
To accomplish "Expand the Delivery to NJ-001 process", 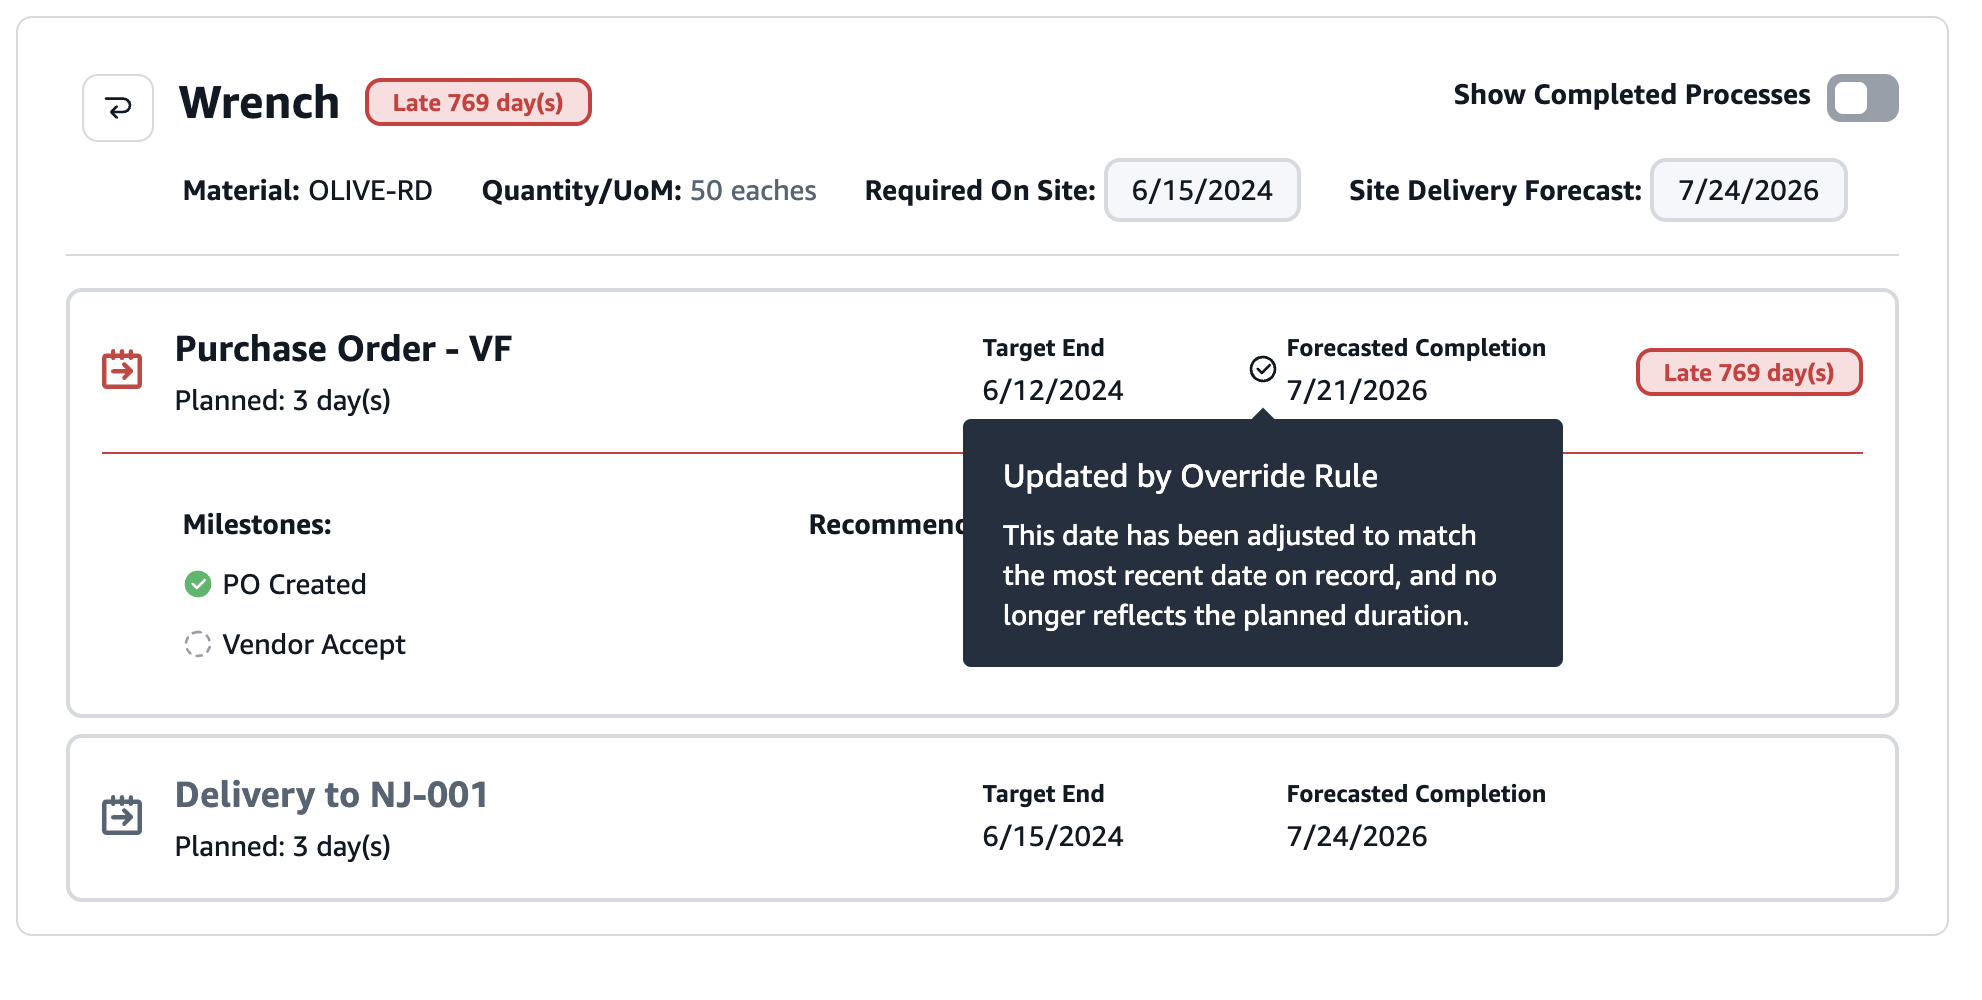I will pos(331,795).
